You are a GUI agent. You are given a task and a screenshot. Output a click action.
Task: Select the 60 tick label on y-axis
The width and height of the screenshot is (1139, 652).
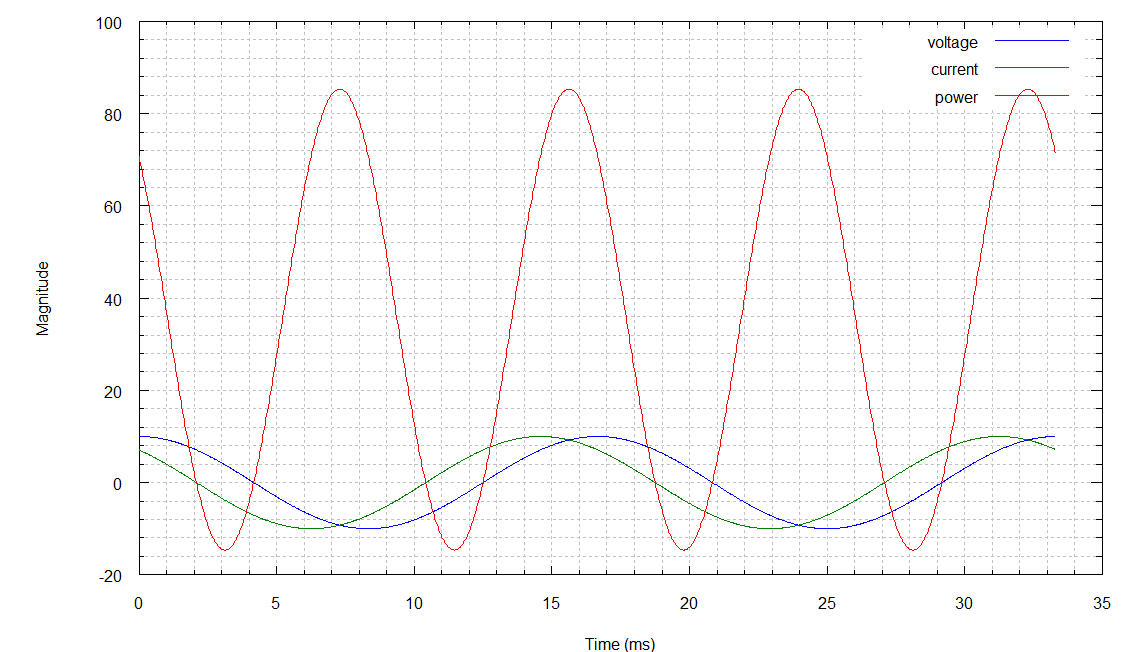(x=112, y=207)
